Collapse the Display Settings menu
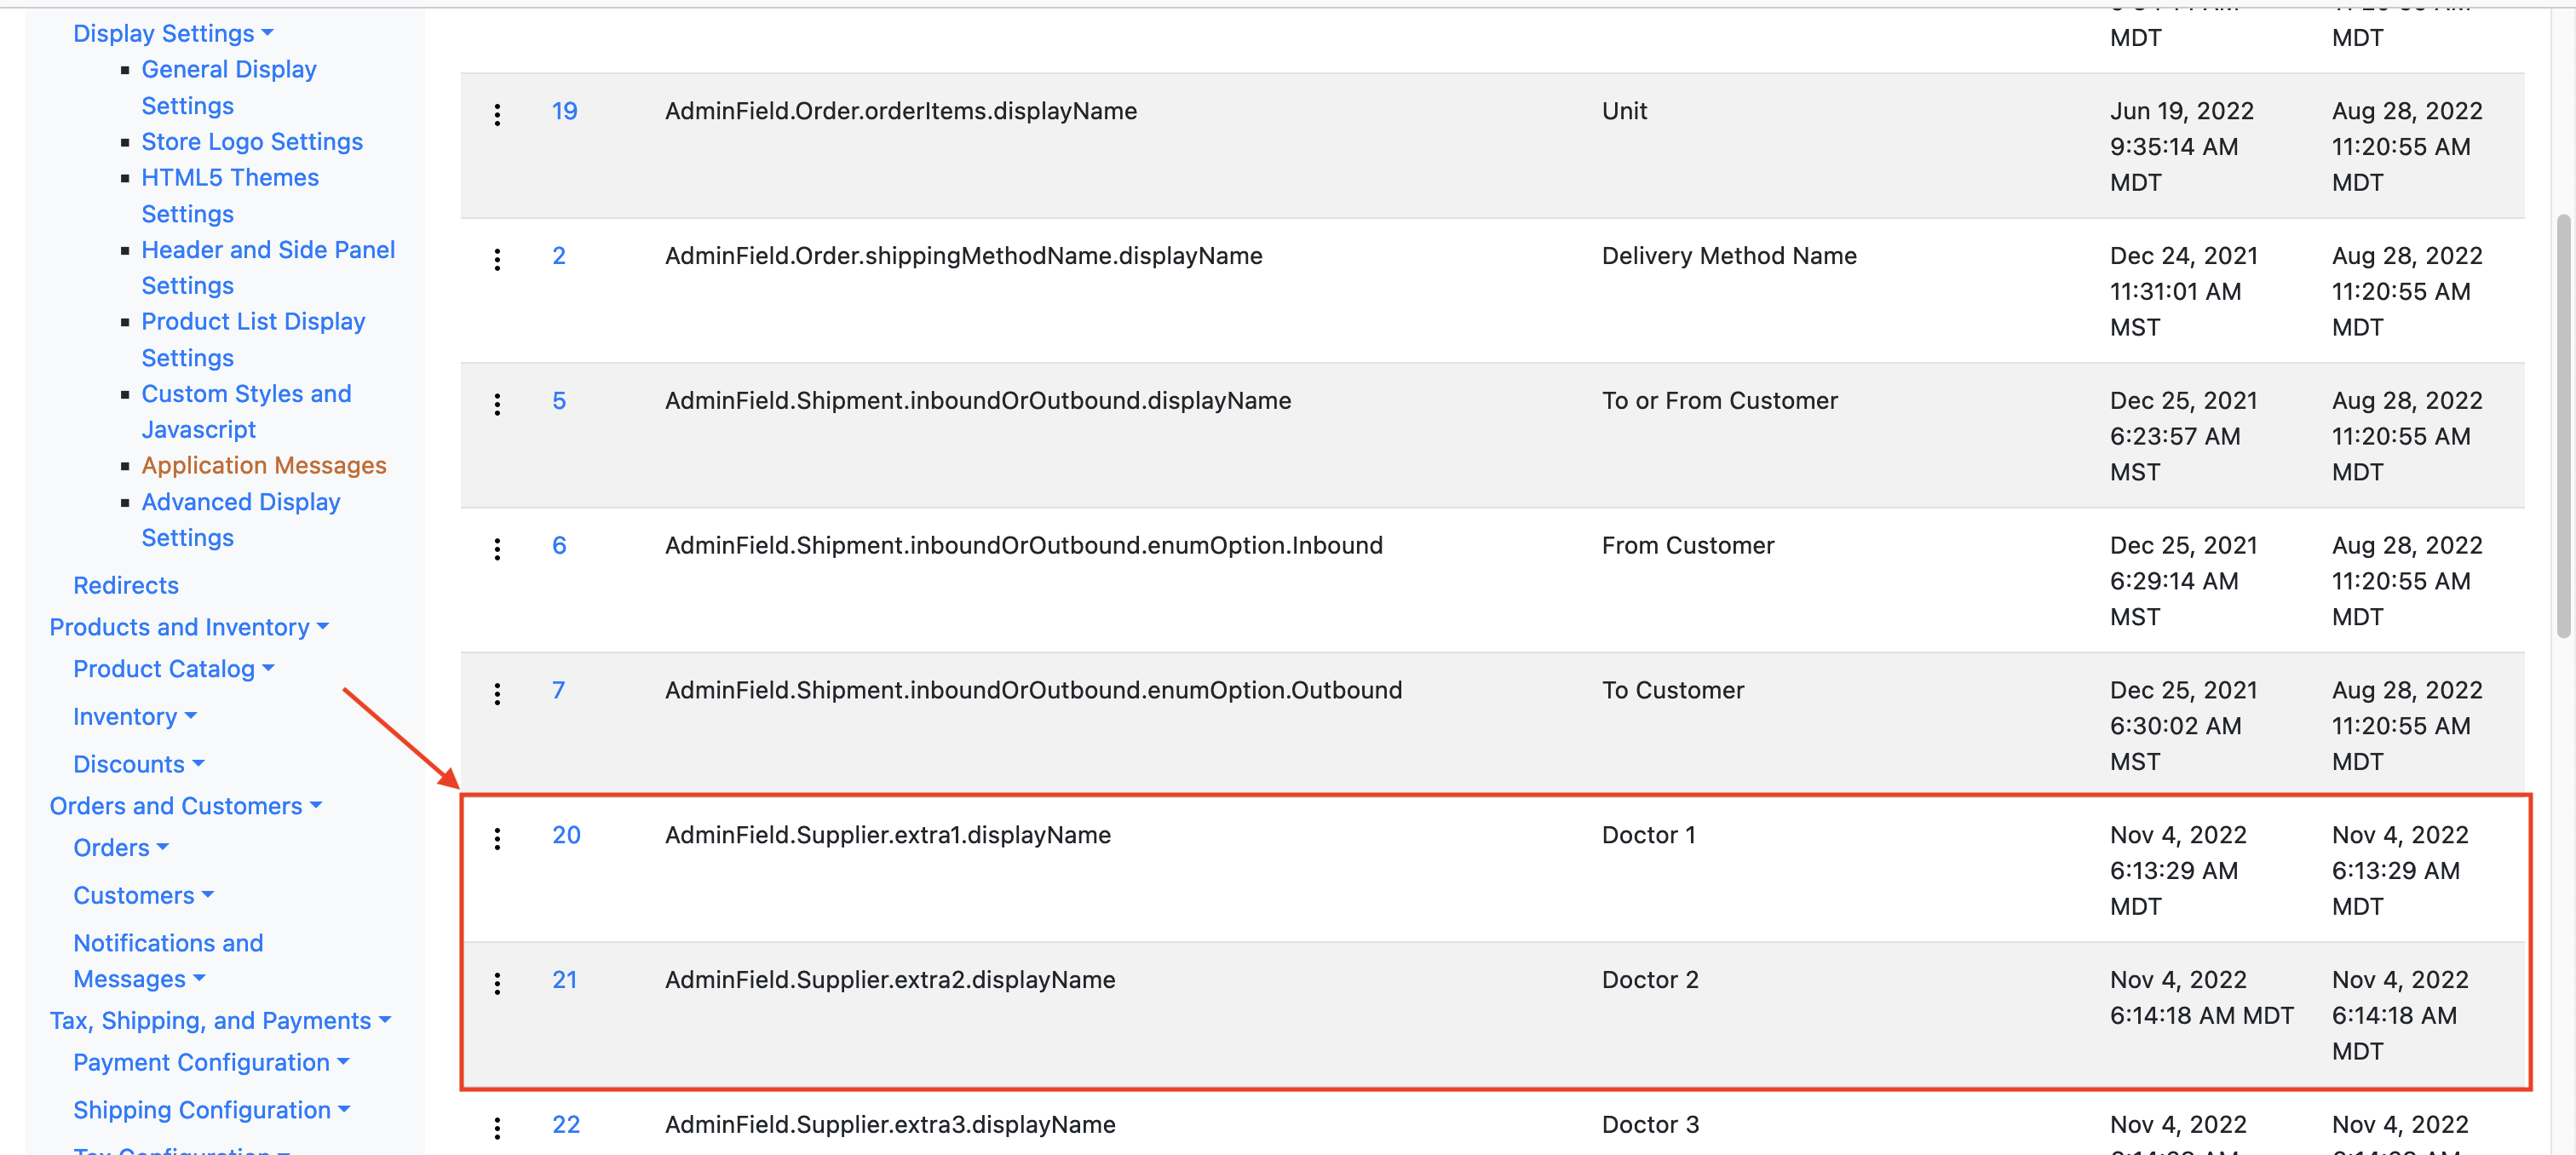Screen dimensions: 2576x1155 (x=173, y=33)
